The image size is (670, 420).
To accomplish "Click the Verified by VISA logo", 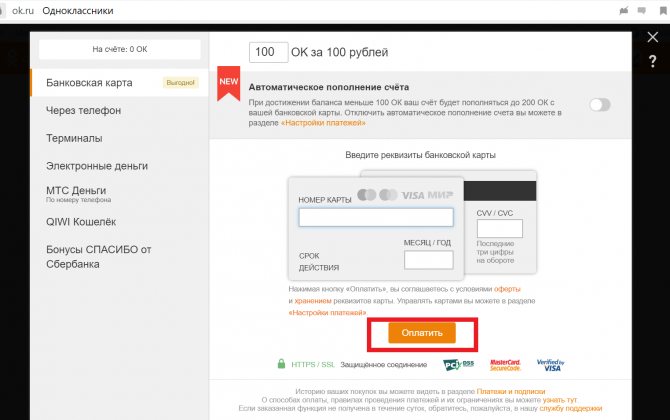I will [550, 365].
